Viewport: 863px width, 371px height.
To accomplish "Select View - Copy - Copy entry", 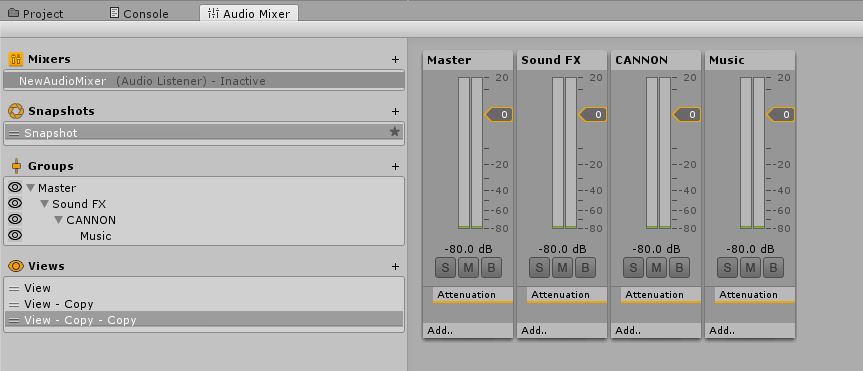I will tap(204, 320).
